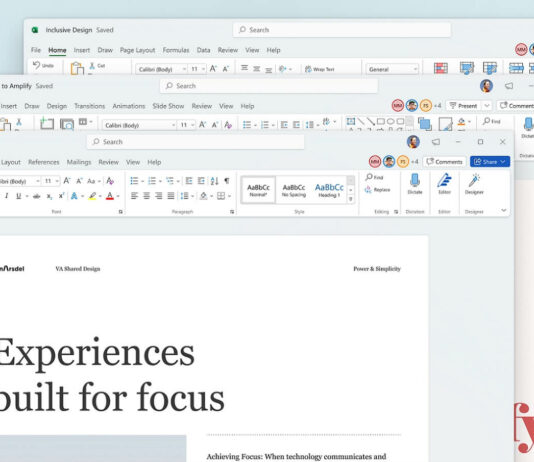Toggle strikethrough in Word ribbon
The height and width of the screenshot is (462, 534).
click(x=36, y=196)
